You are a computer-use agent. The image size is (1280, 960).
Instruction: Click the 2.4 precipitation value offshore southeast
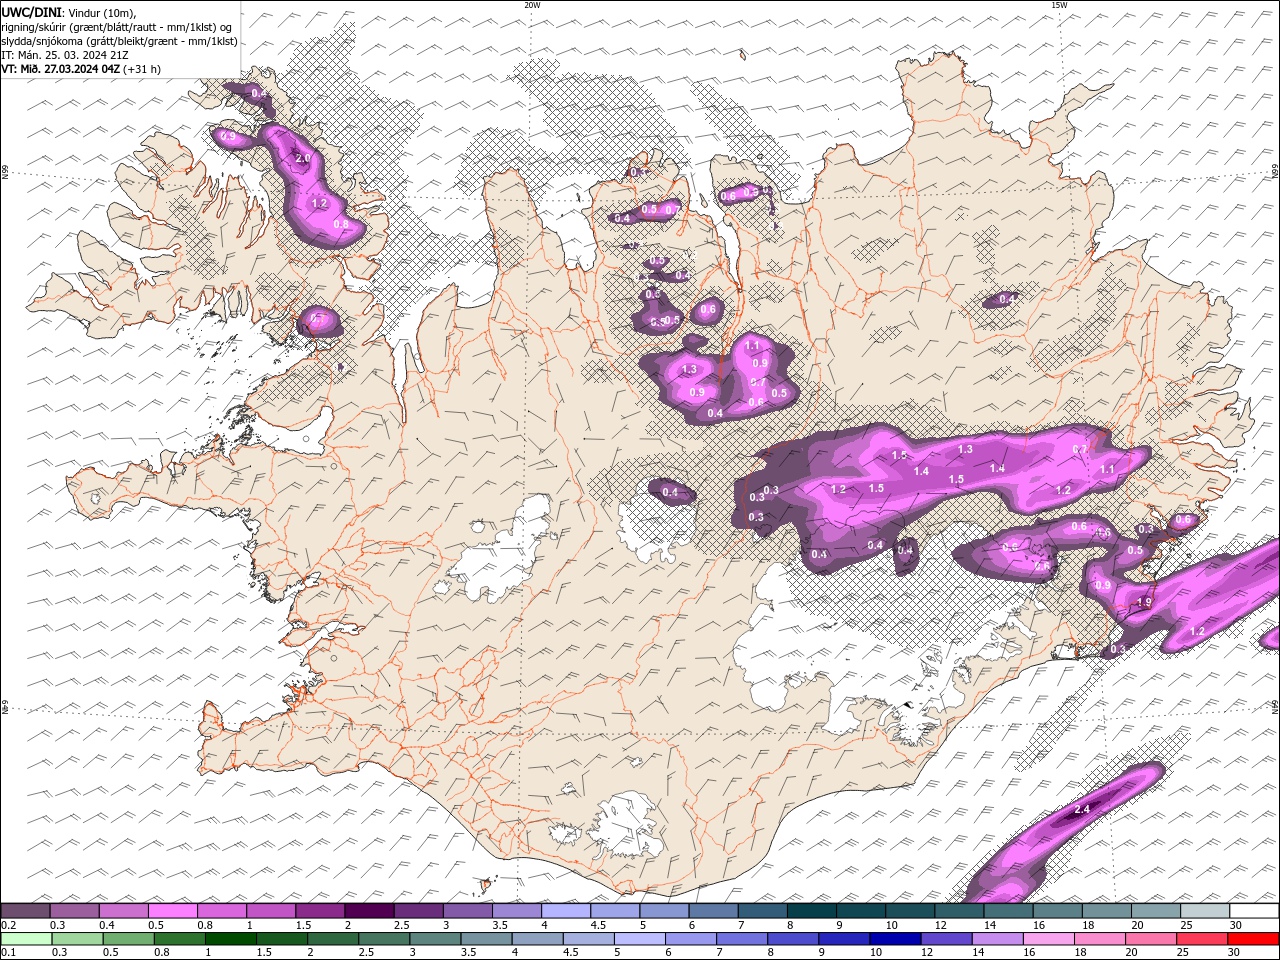pyautogui.click(x=1081, y=809)
